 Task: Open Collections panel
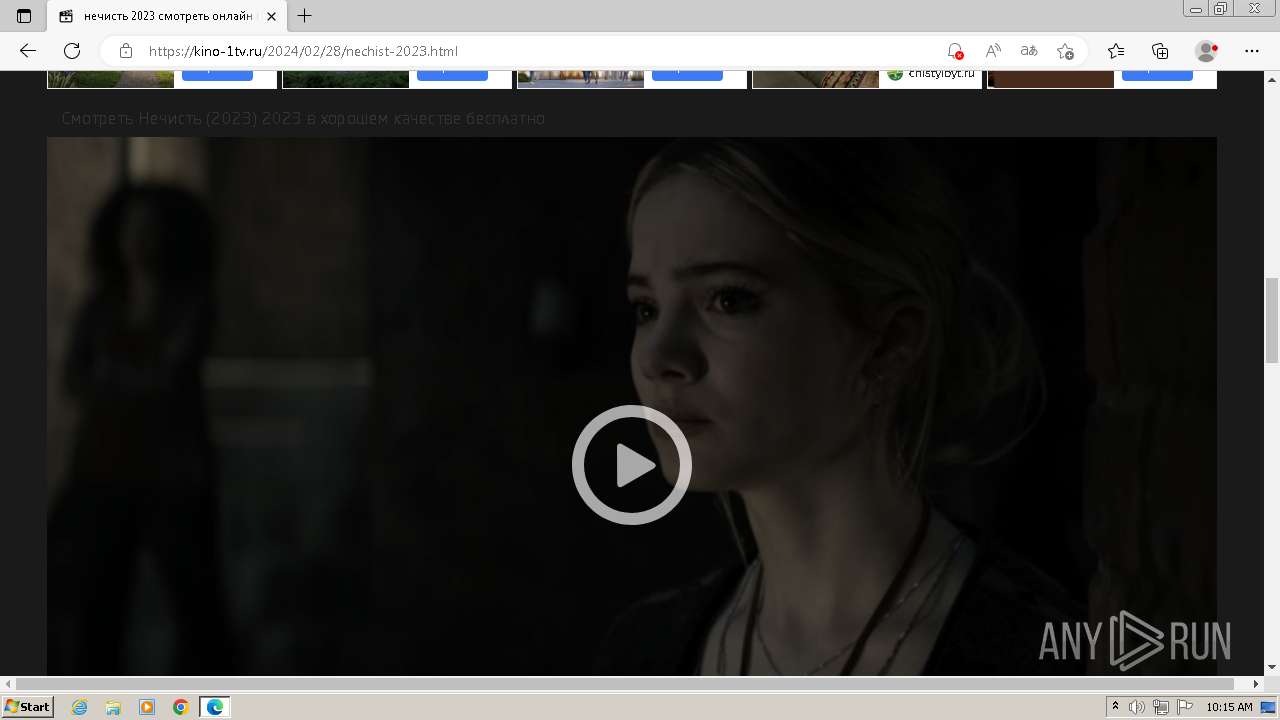tap(1160, 51)
